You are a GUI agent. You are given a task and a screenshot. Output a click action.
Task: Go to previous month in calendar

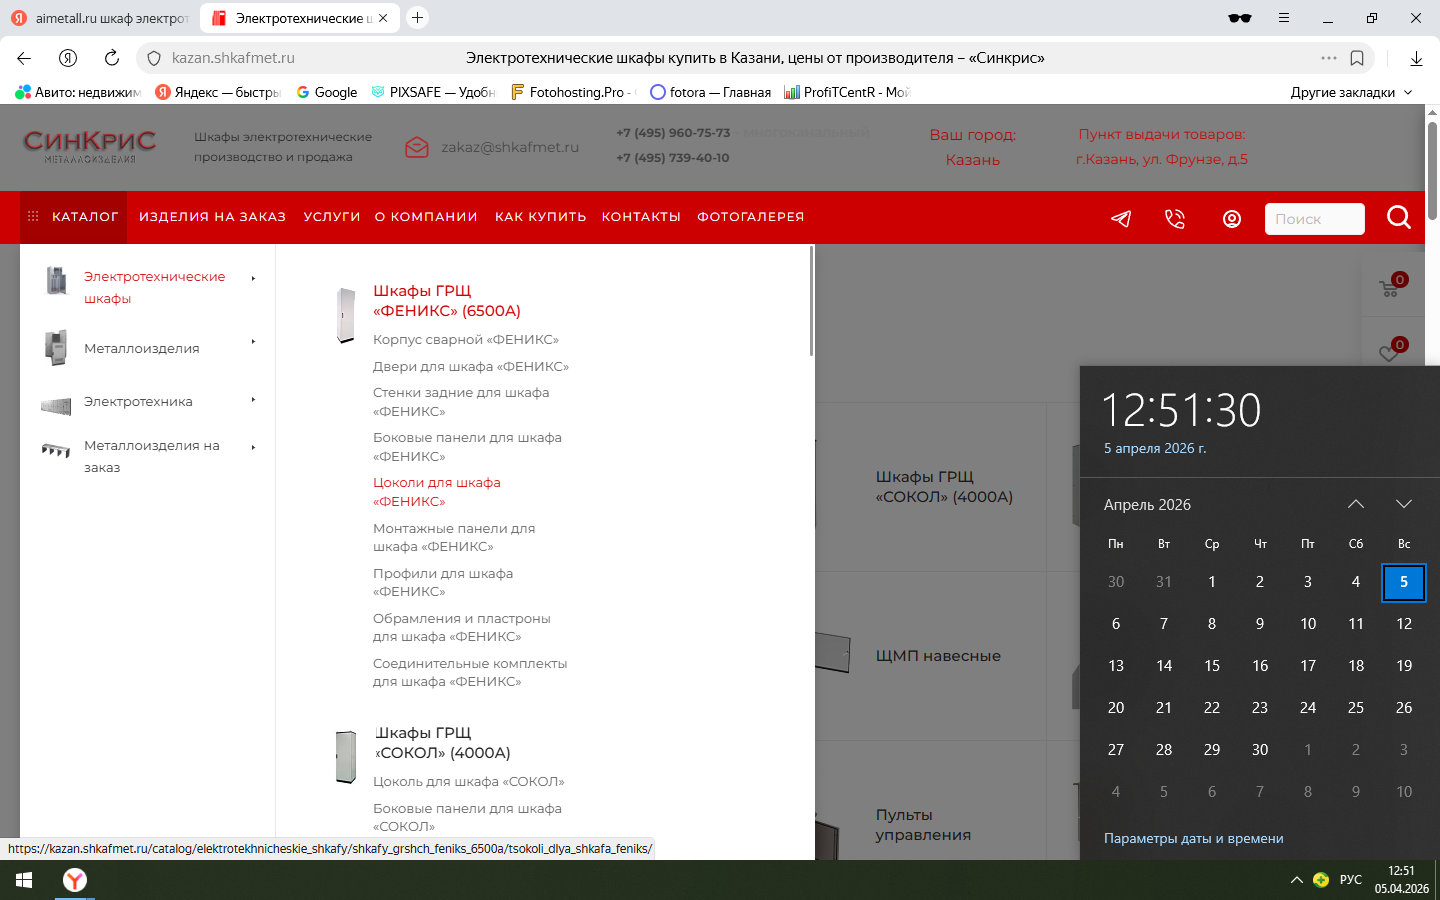tap(1356, 504)
